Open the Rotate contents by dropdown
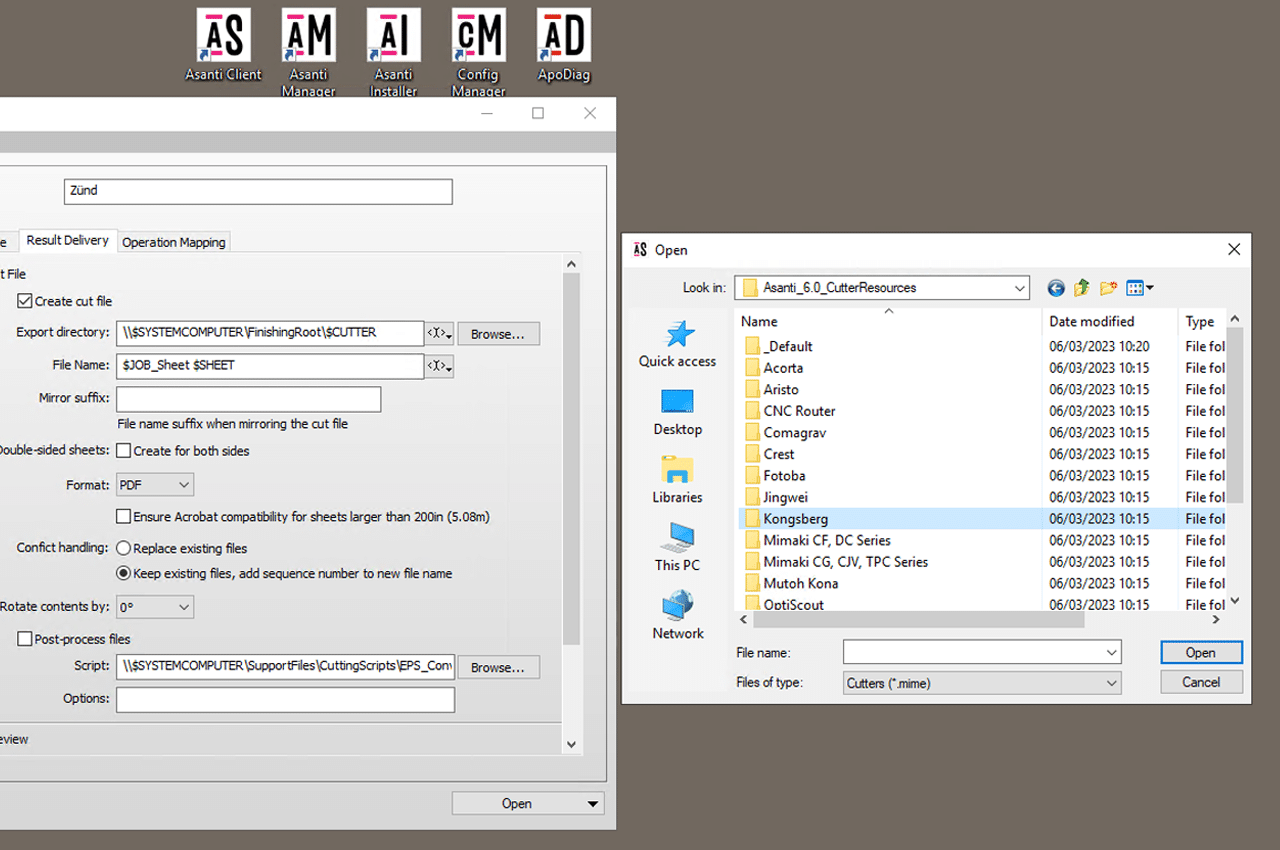Screen dimensions: 1280x850 [155, 607]
